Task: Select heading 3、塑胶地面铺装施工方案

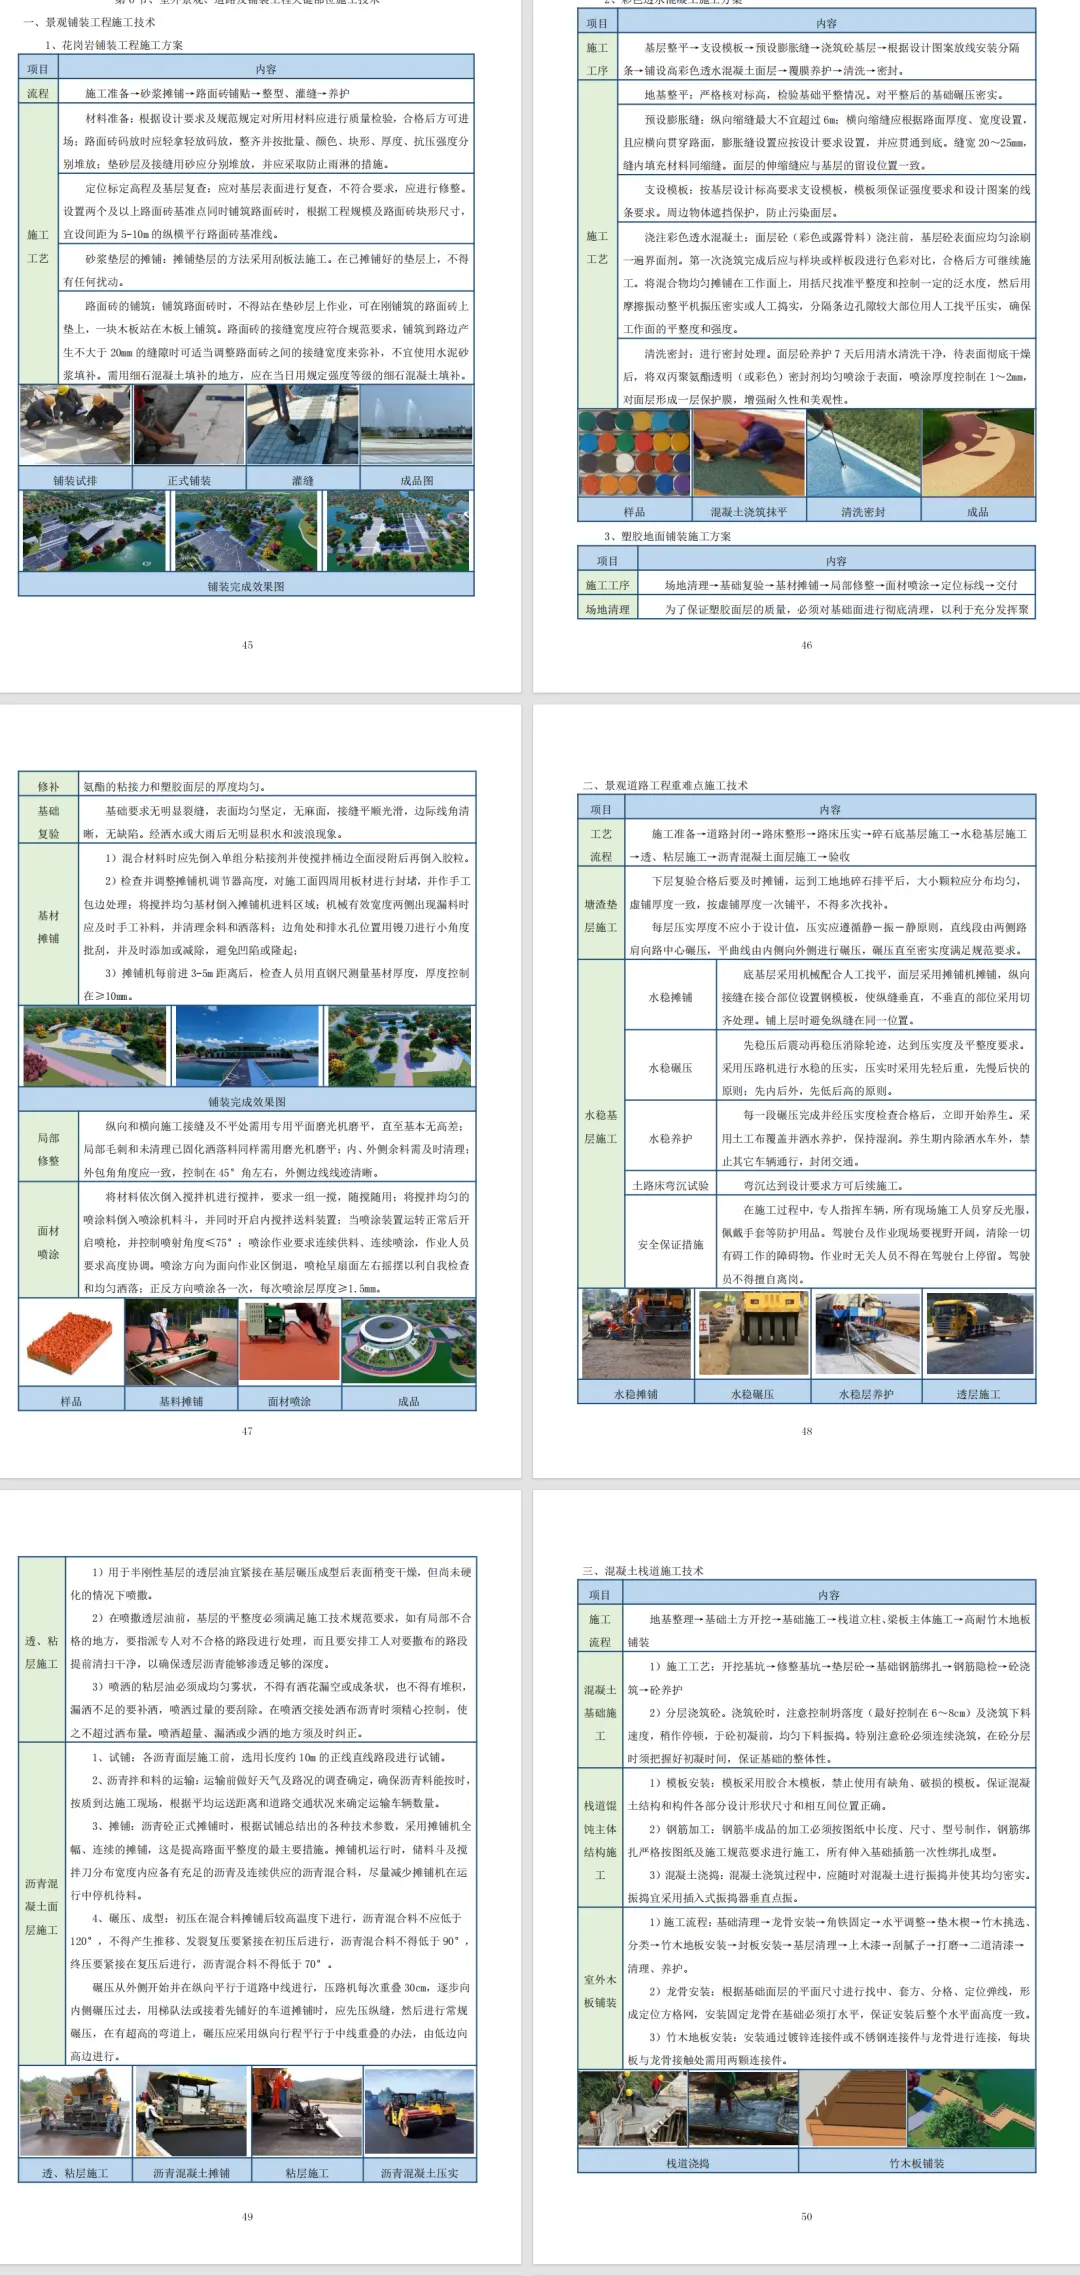Action: pos(667,537)
